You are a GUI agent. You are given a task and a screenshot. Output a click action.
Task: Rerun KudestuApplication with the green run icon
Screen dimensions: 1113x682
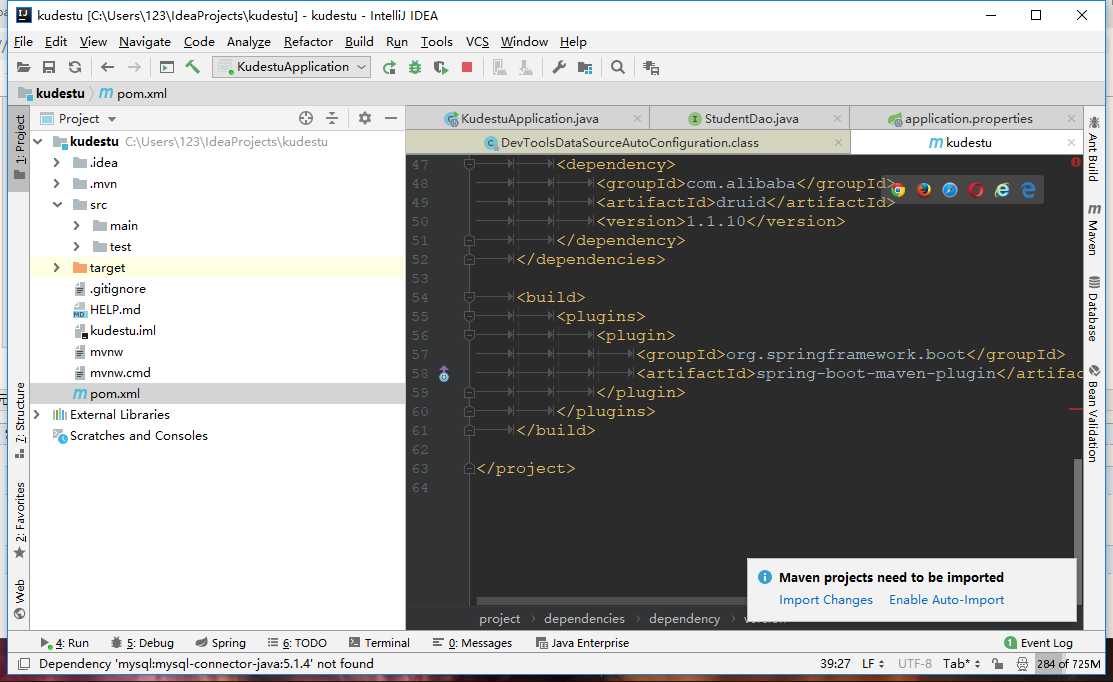[389, 67]
